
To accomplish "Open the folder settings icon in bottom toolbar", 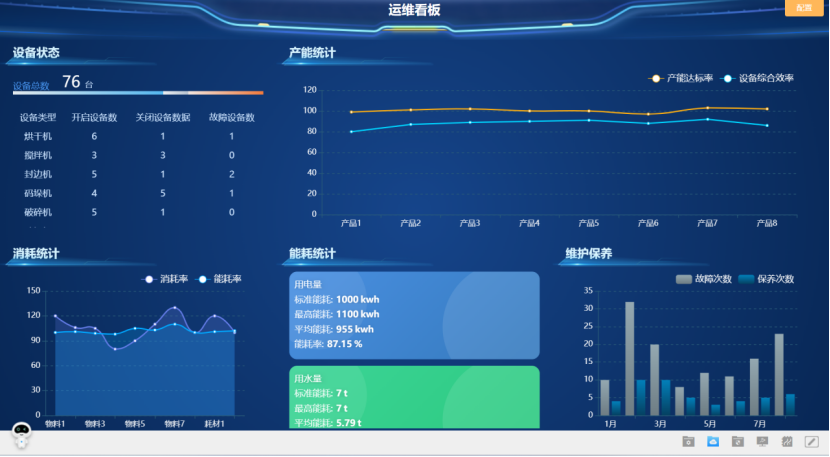I will click(x=688, y=441).
